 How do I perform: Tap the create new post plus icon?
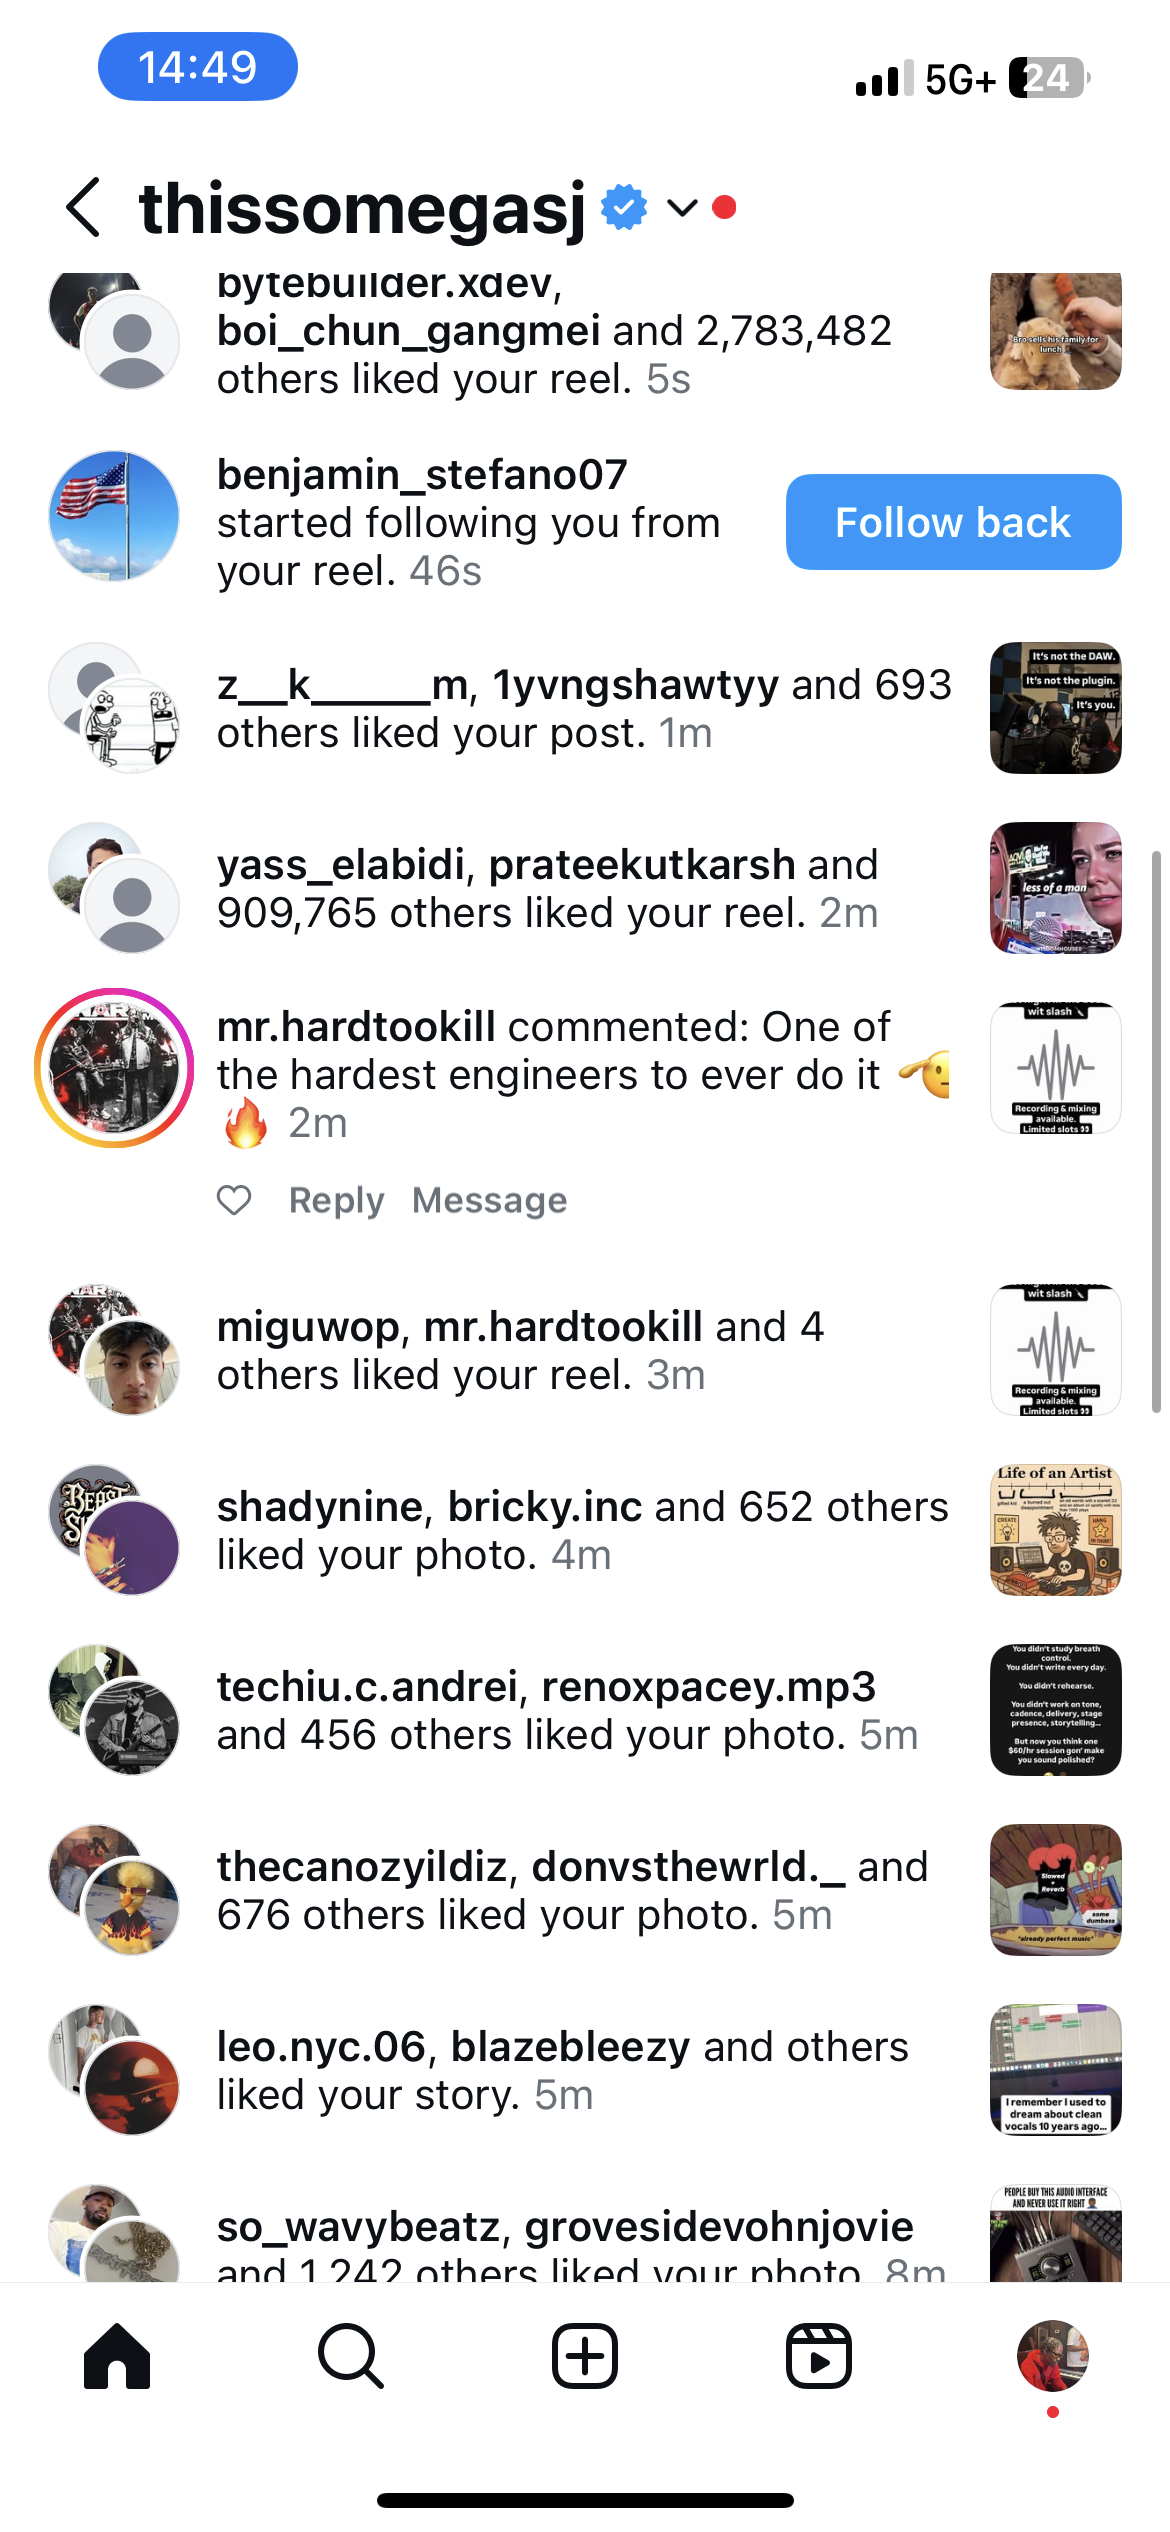[585, 2356]
